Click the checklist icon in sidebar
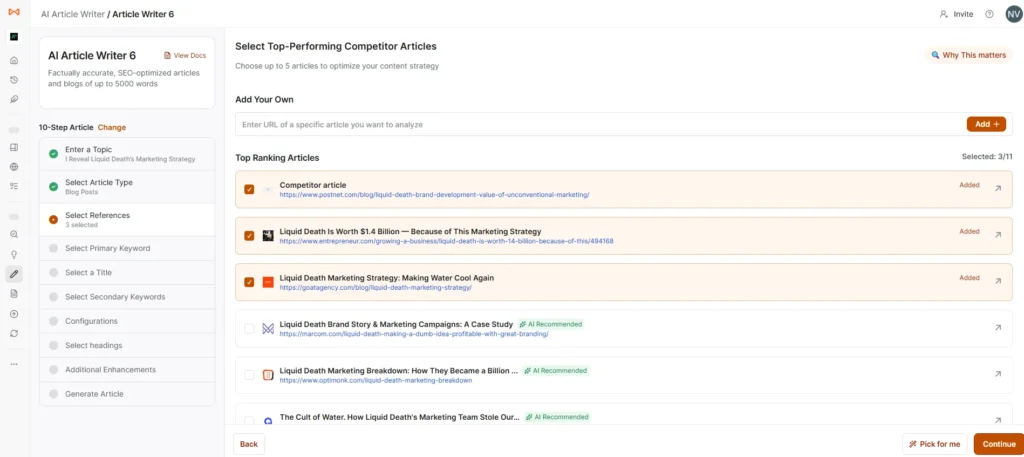Viewport: 1024px width, 457px height. 14,186
